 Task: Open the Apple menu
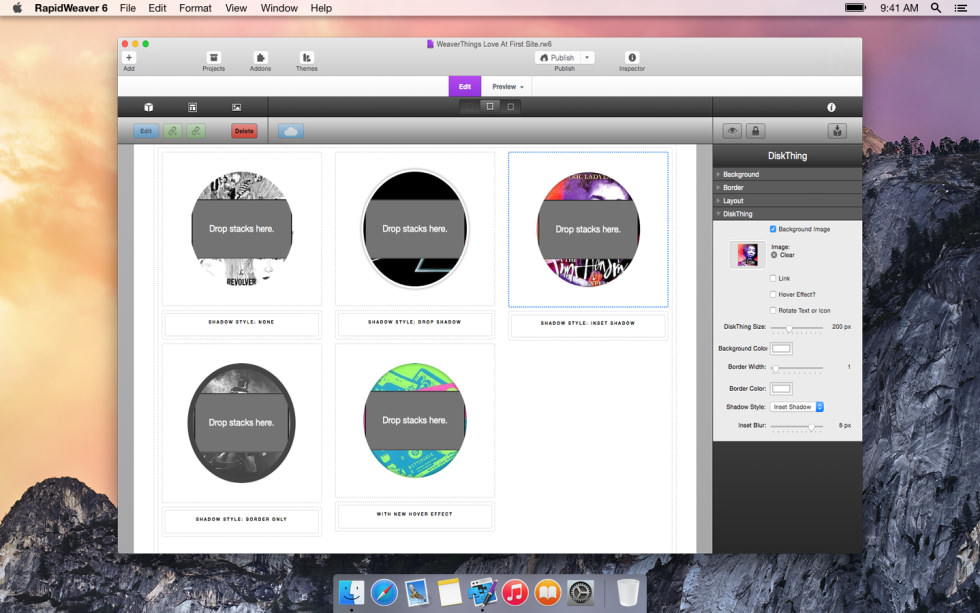point(17,8)
